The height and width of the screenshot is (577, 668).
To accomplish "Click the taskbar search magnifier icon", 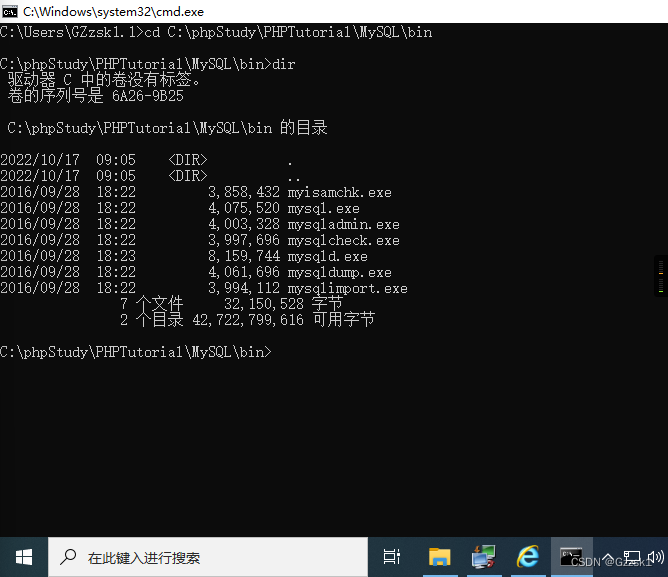I will point(68,557).
